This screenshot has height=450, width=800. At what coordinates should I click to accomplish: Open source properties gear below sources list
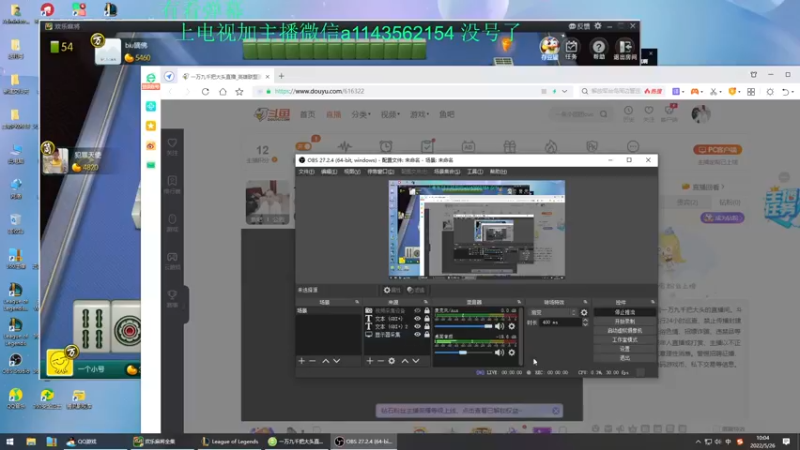click(x=391, y=361)
